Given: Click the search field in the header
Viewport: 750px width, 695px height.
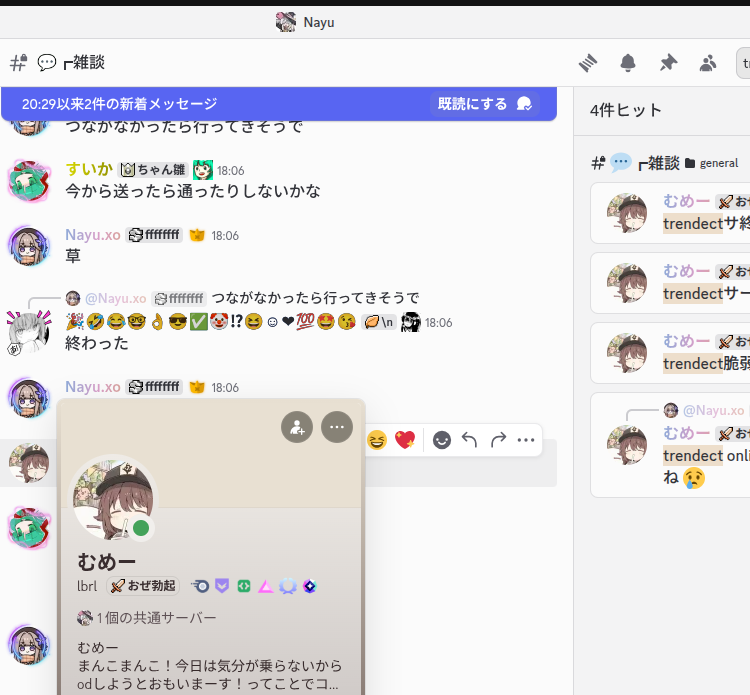Looking at the screenshot, I should tap(743, 63).
